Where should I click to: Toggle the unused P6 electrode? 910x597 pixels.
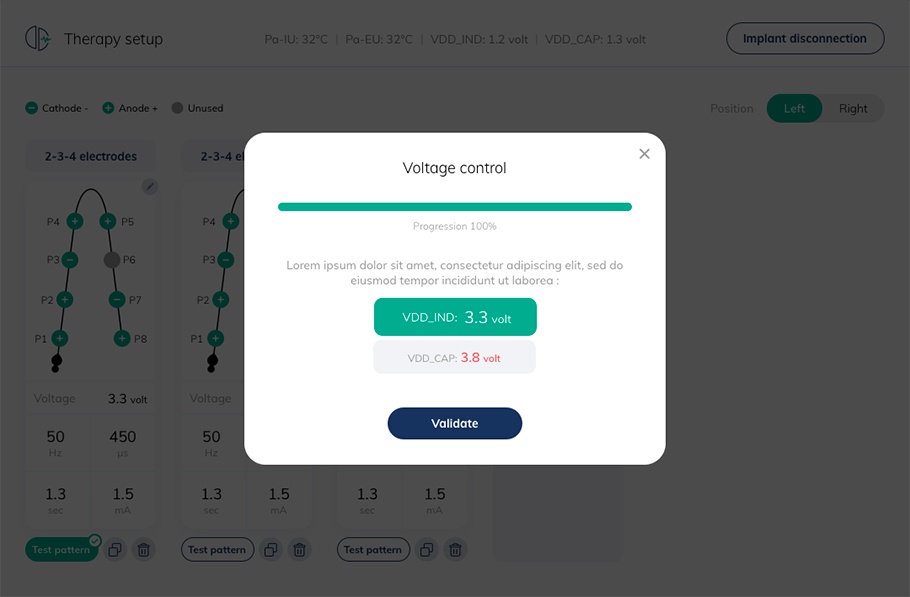pos(111,260)
